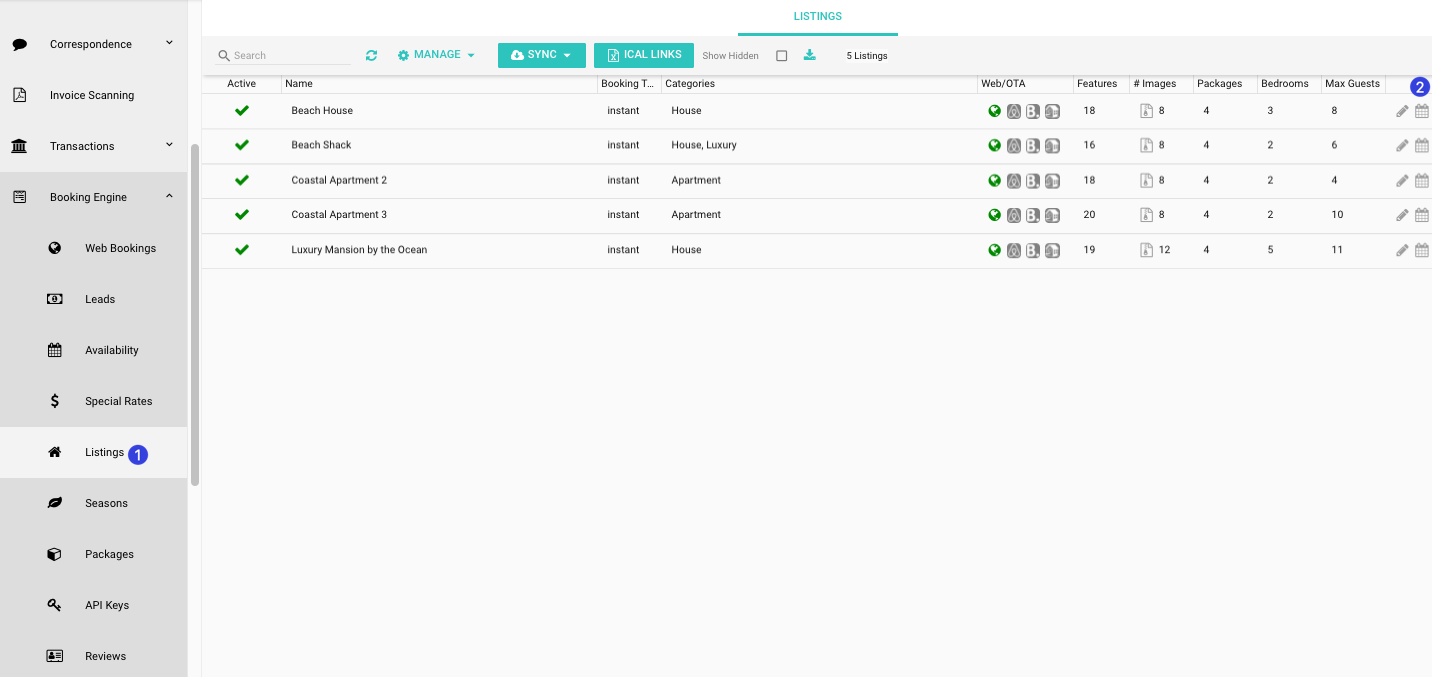Click the images file icon for Coastal Apartment 3
Viewport: 1432px width, 677px height.
point(1146,215)
